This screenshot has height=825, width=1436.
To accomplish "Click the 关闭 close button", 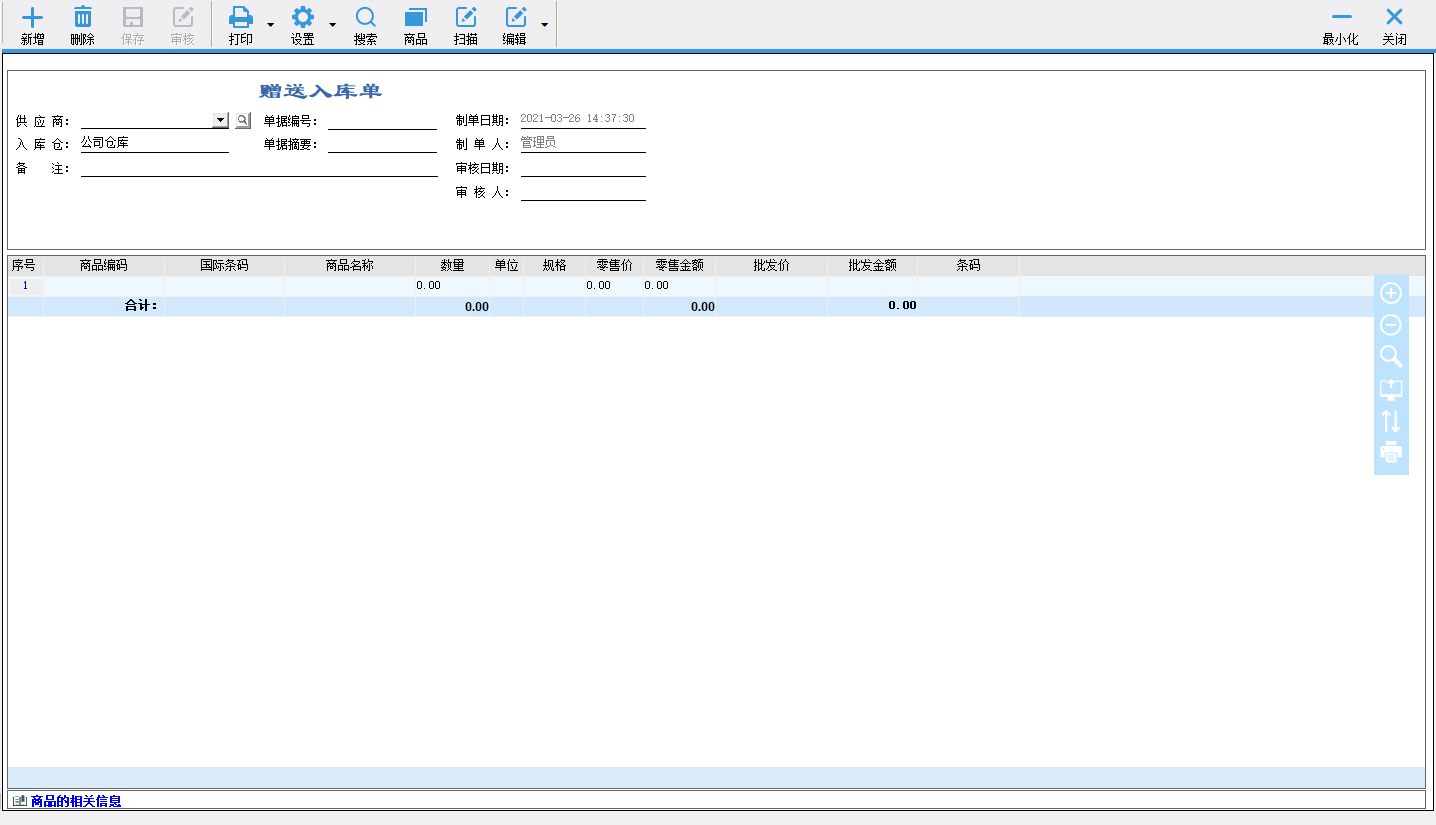I will coord(1394,27).
